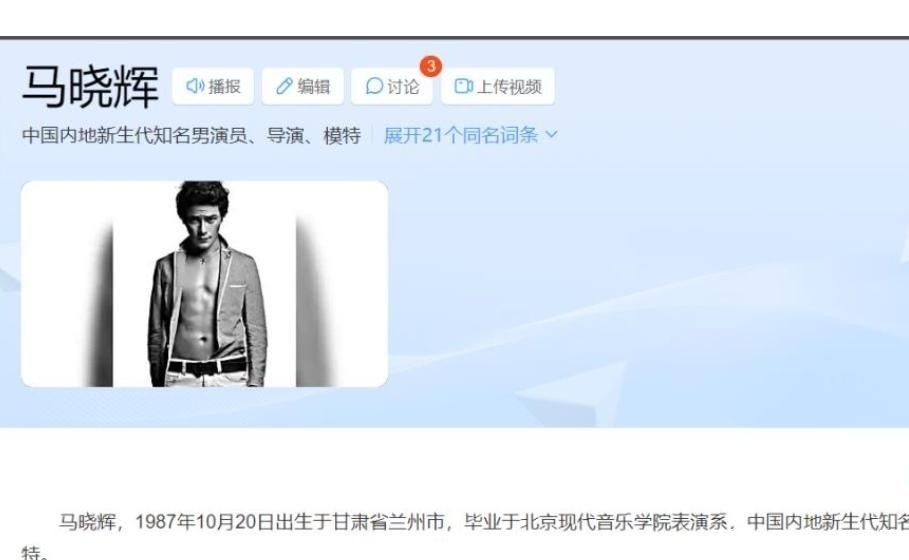Screen dimensions: 909x560
Task: Click the video camera icon for 上传视频
Action: (x=464, y=86)
